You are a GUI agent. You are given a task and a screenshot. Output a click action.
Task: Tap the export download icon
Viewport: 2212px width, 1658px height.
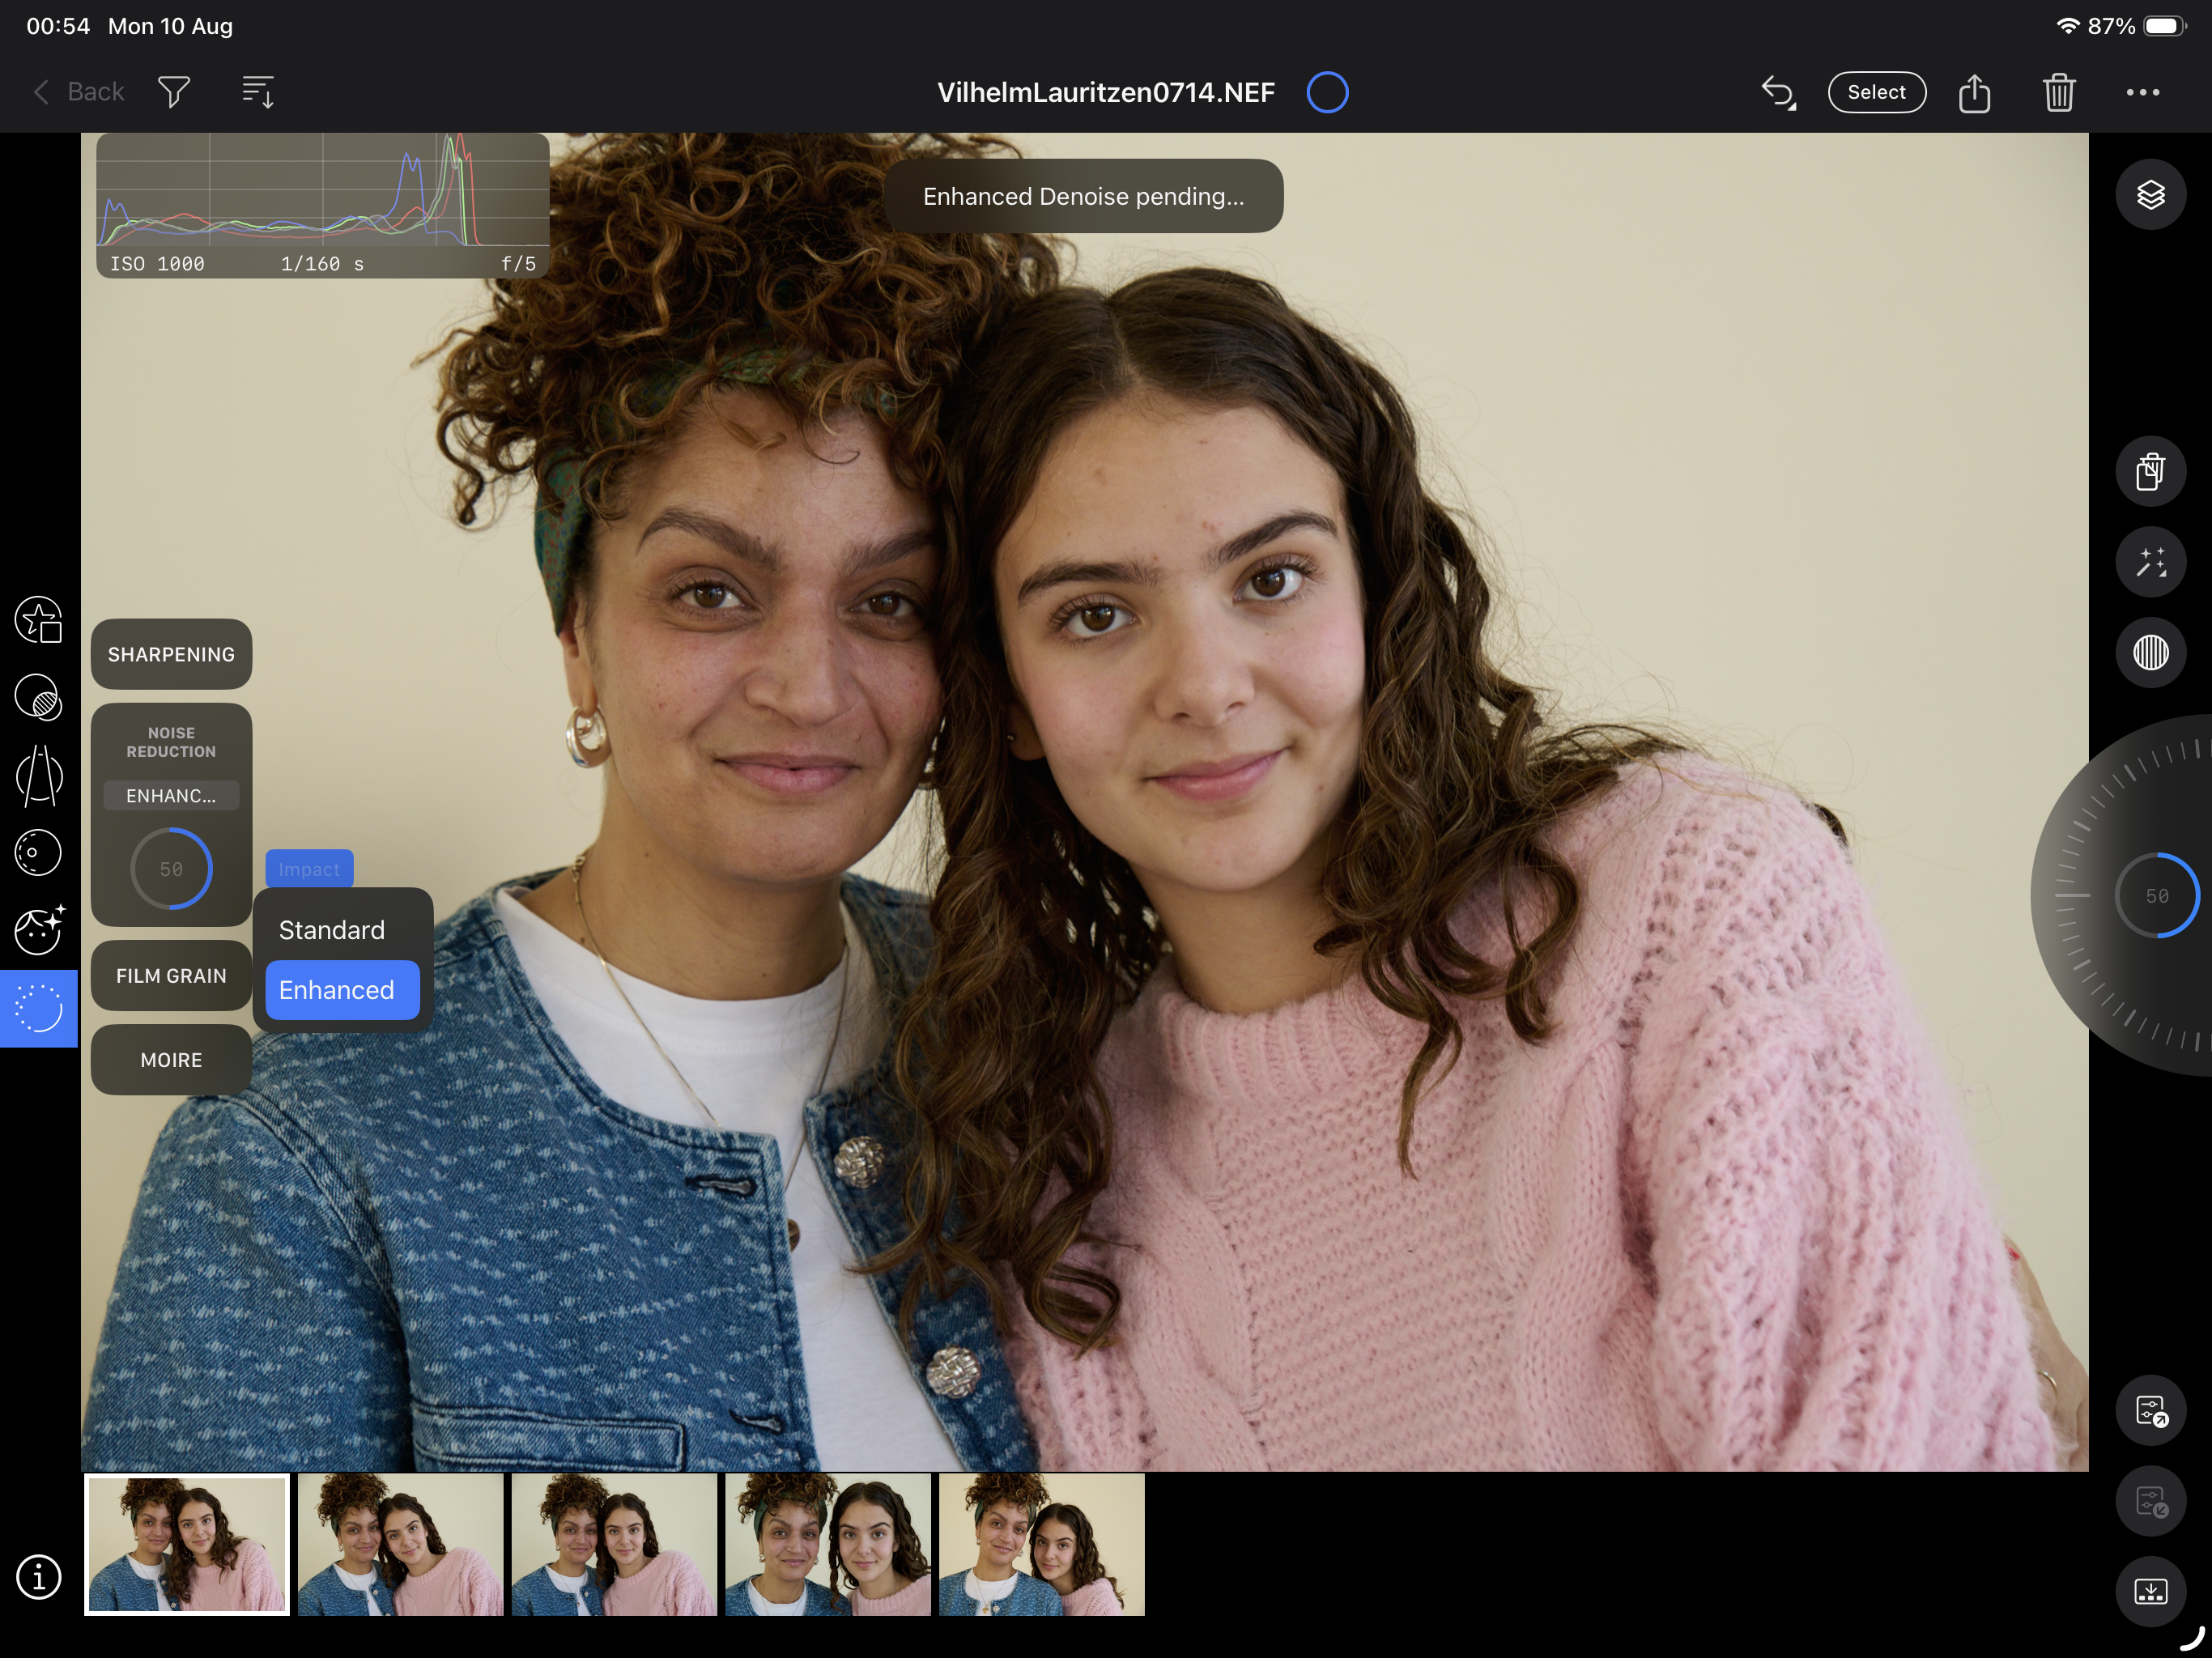coord(2151,1591)
